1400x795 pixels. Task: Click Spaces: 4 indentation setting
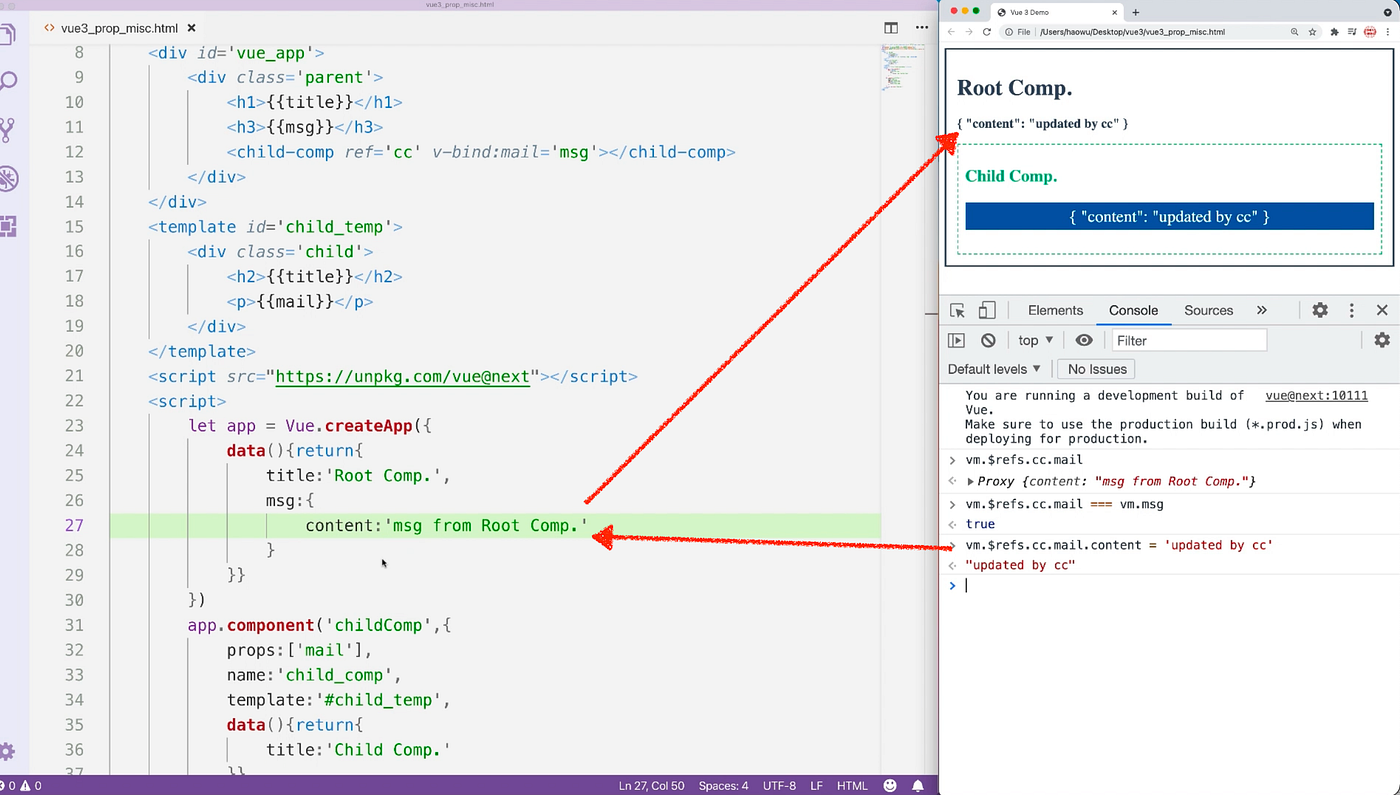pos(723,786)
